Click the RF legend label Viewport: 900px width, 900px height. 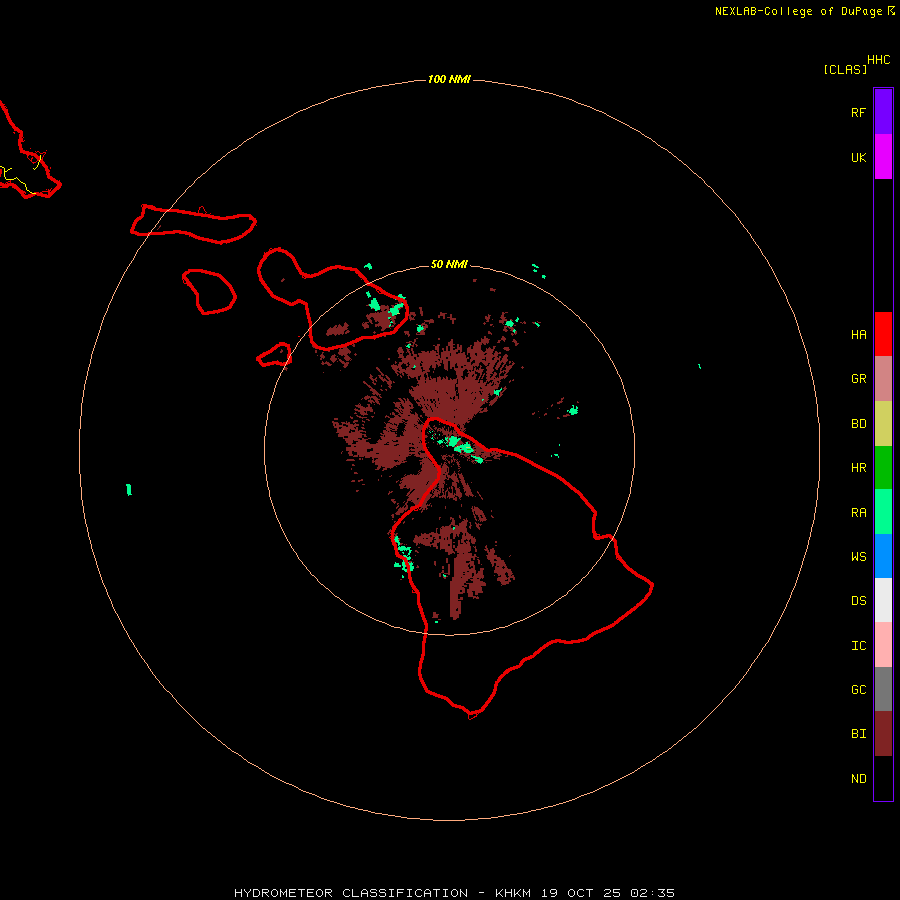[858, 112]
